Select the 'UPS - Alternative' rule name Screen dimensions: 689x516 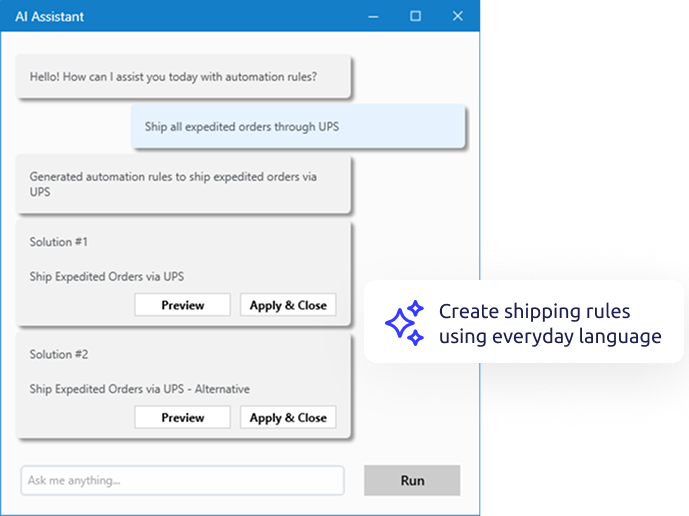pos(140,389)
